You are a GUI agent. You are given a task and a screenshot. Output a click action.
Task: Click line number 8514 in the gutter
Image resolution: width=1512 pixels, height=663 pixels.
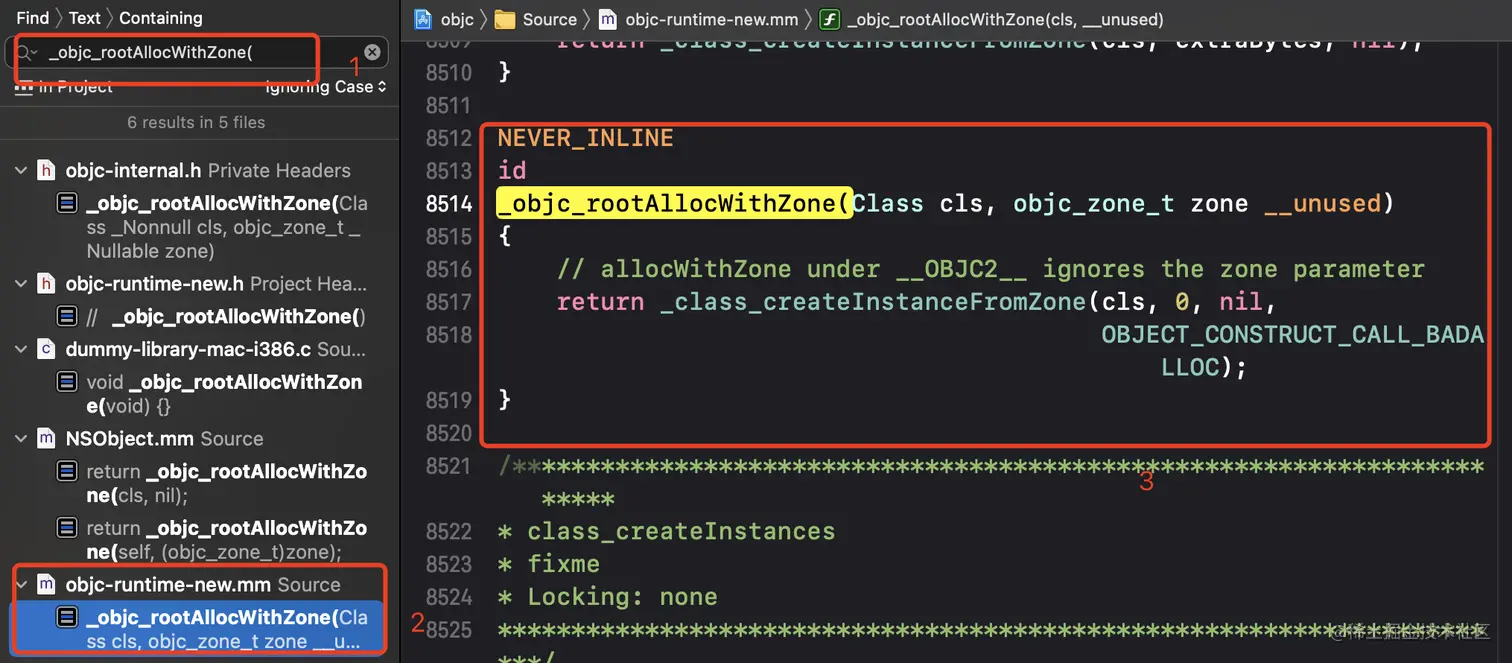[448, 204]
